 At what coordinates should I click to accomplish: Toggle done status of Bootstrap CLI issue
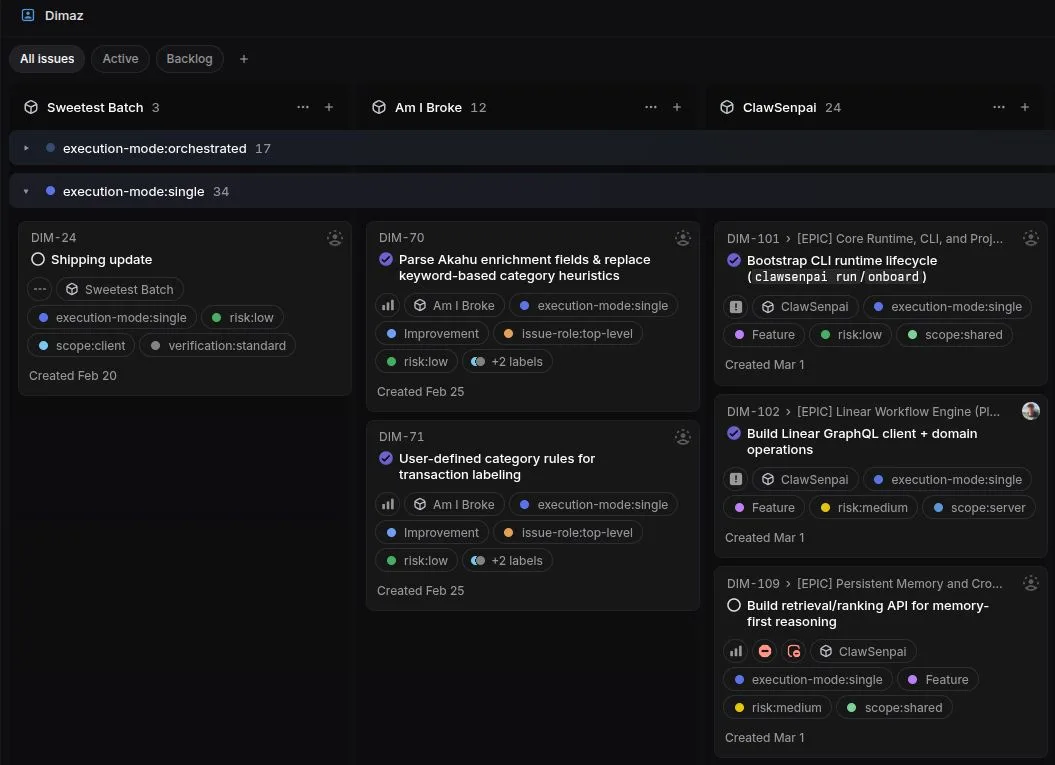(733, 260)
